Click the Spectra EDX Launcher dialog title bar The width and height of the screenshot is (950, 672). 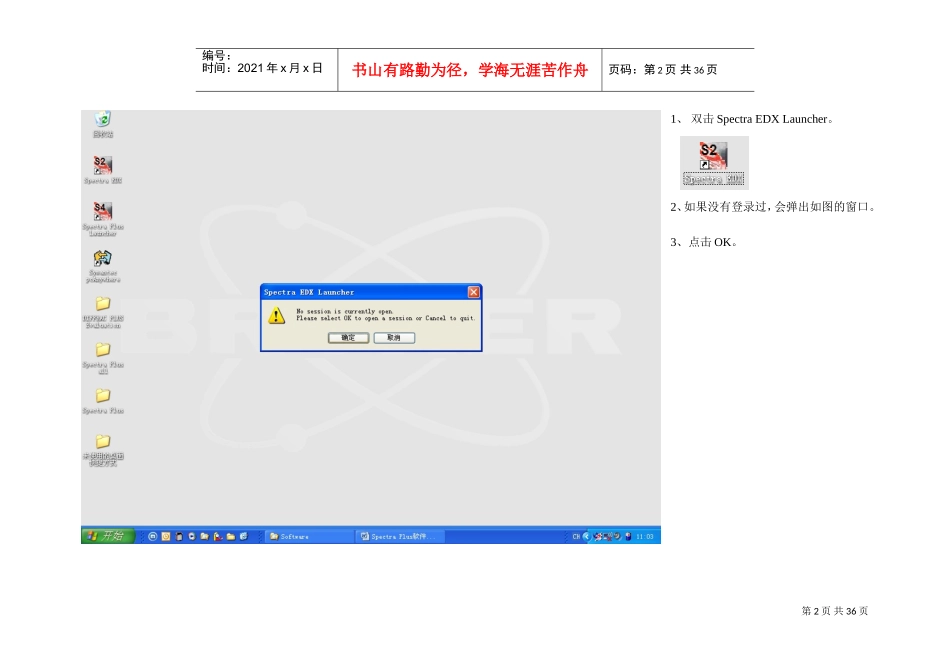(x=371, y=292)
